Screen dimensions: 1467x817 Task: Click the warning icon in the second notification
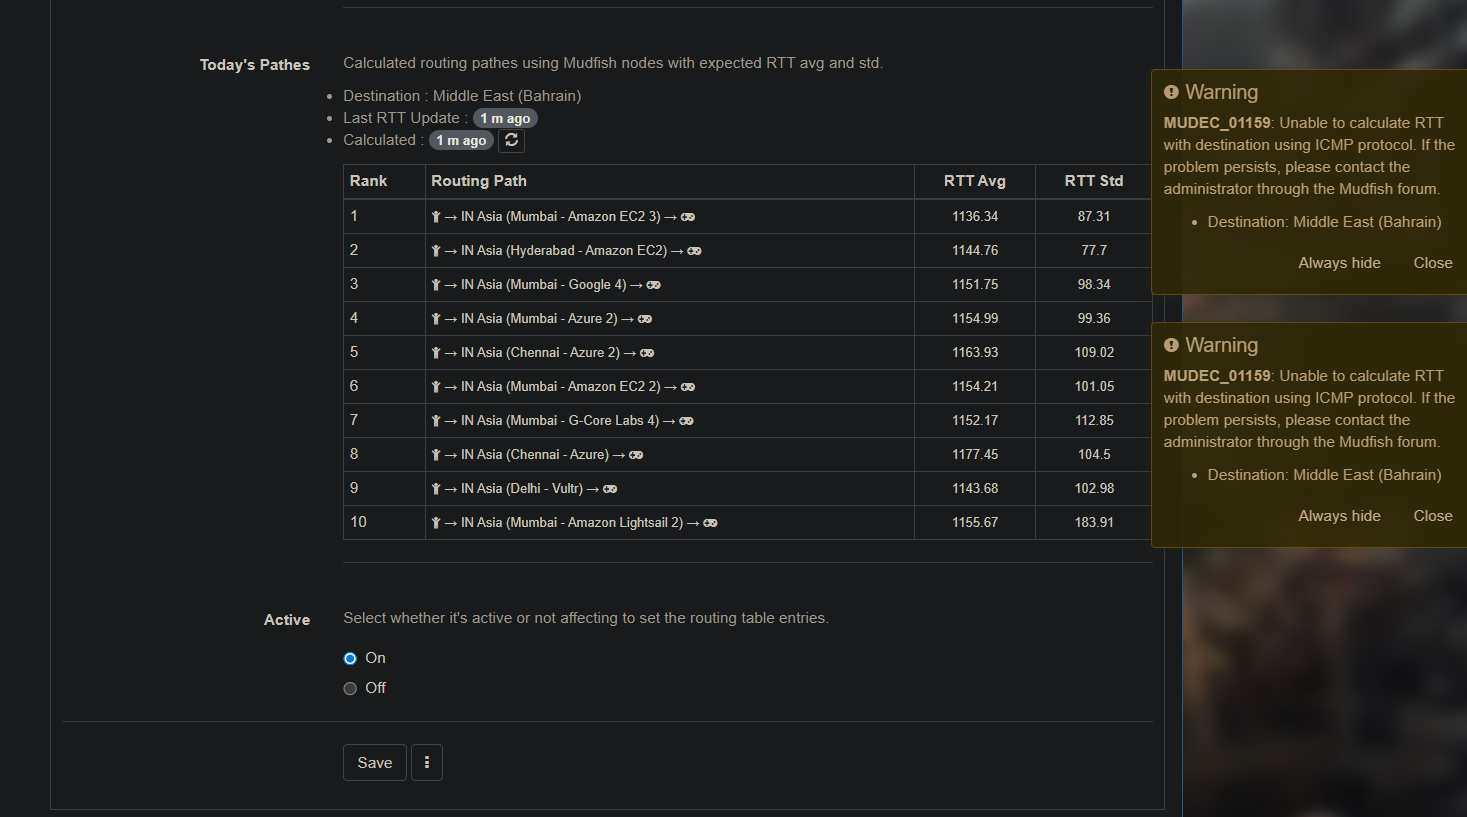pos(1171,345)
